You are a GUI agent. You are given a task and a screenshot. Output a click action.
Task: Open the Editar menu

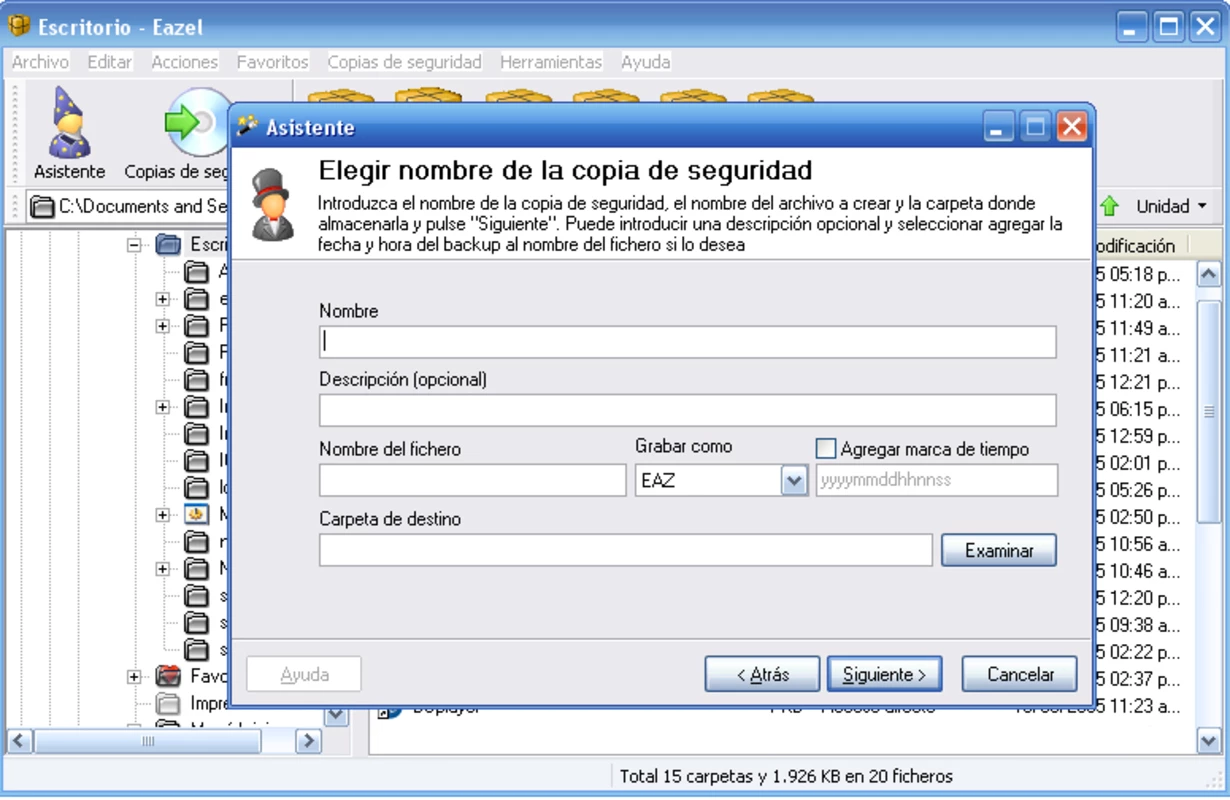[110, 62]
